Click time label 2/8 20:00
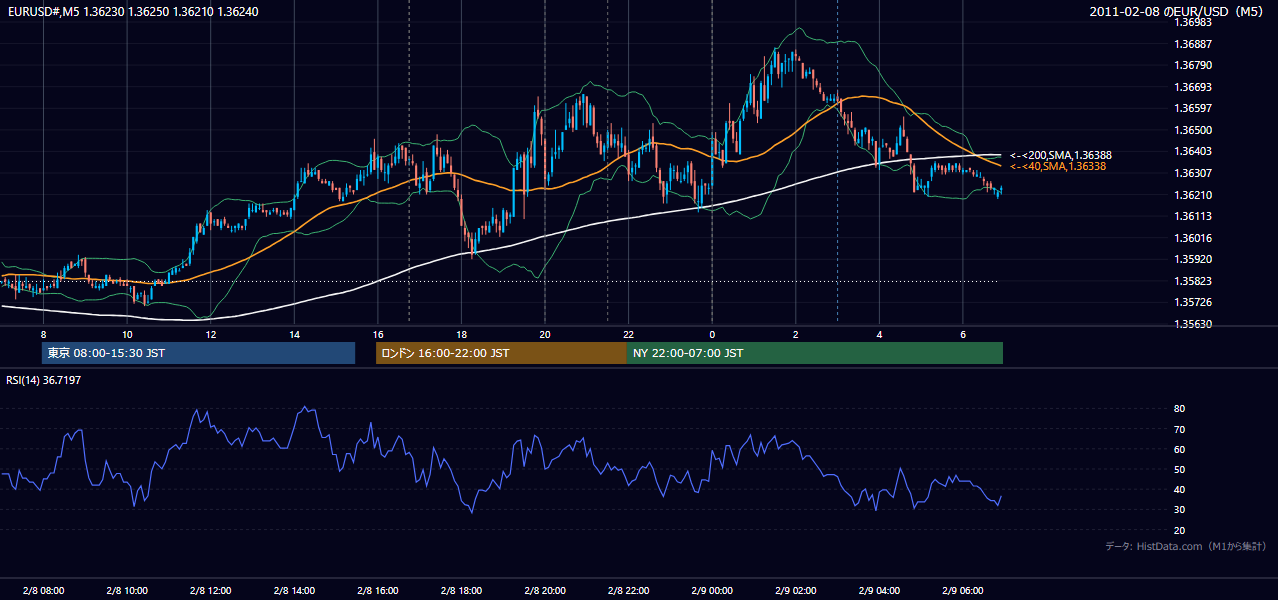Screen dimensions: 1278x600 [x=544, y=590]
